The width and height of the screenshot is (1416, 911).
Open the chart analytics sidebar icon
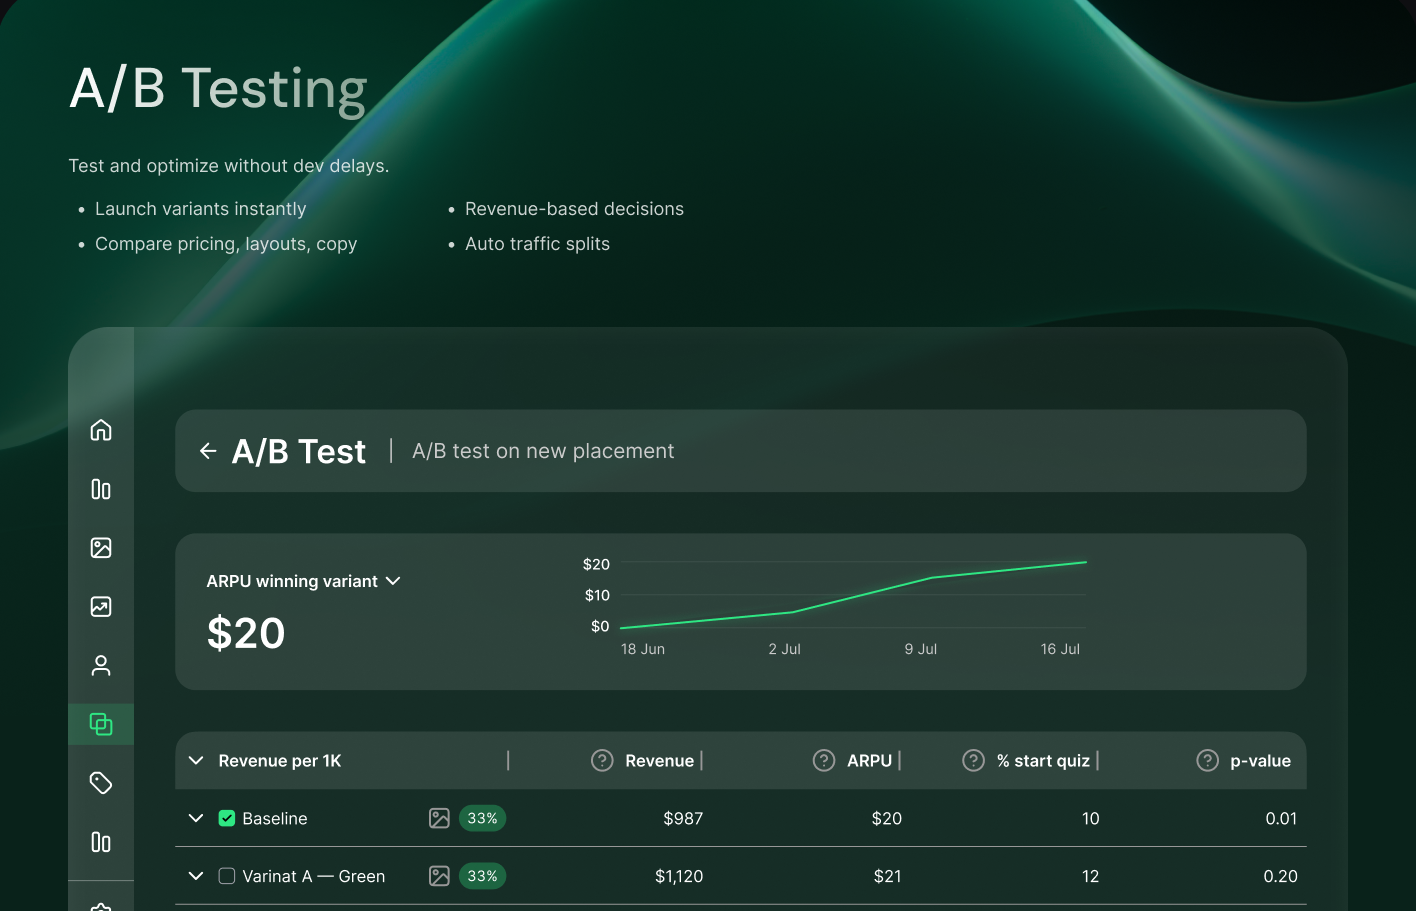[101, 607]
